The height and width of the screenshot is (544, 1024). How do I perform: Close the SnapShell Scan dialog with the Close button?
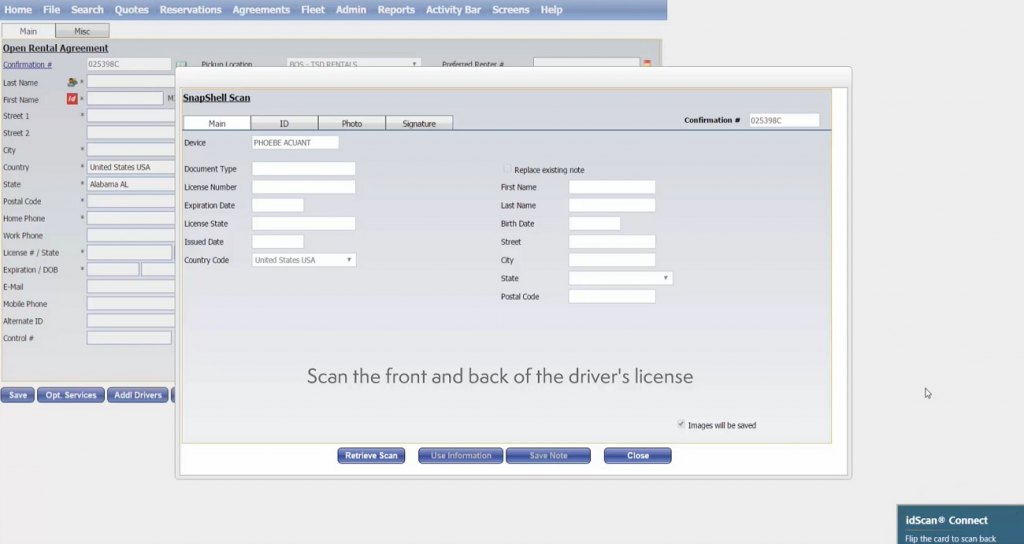[637, 455]
